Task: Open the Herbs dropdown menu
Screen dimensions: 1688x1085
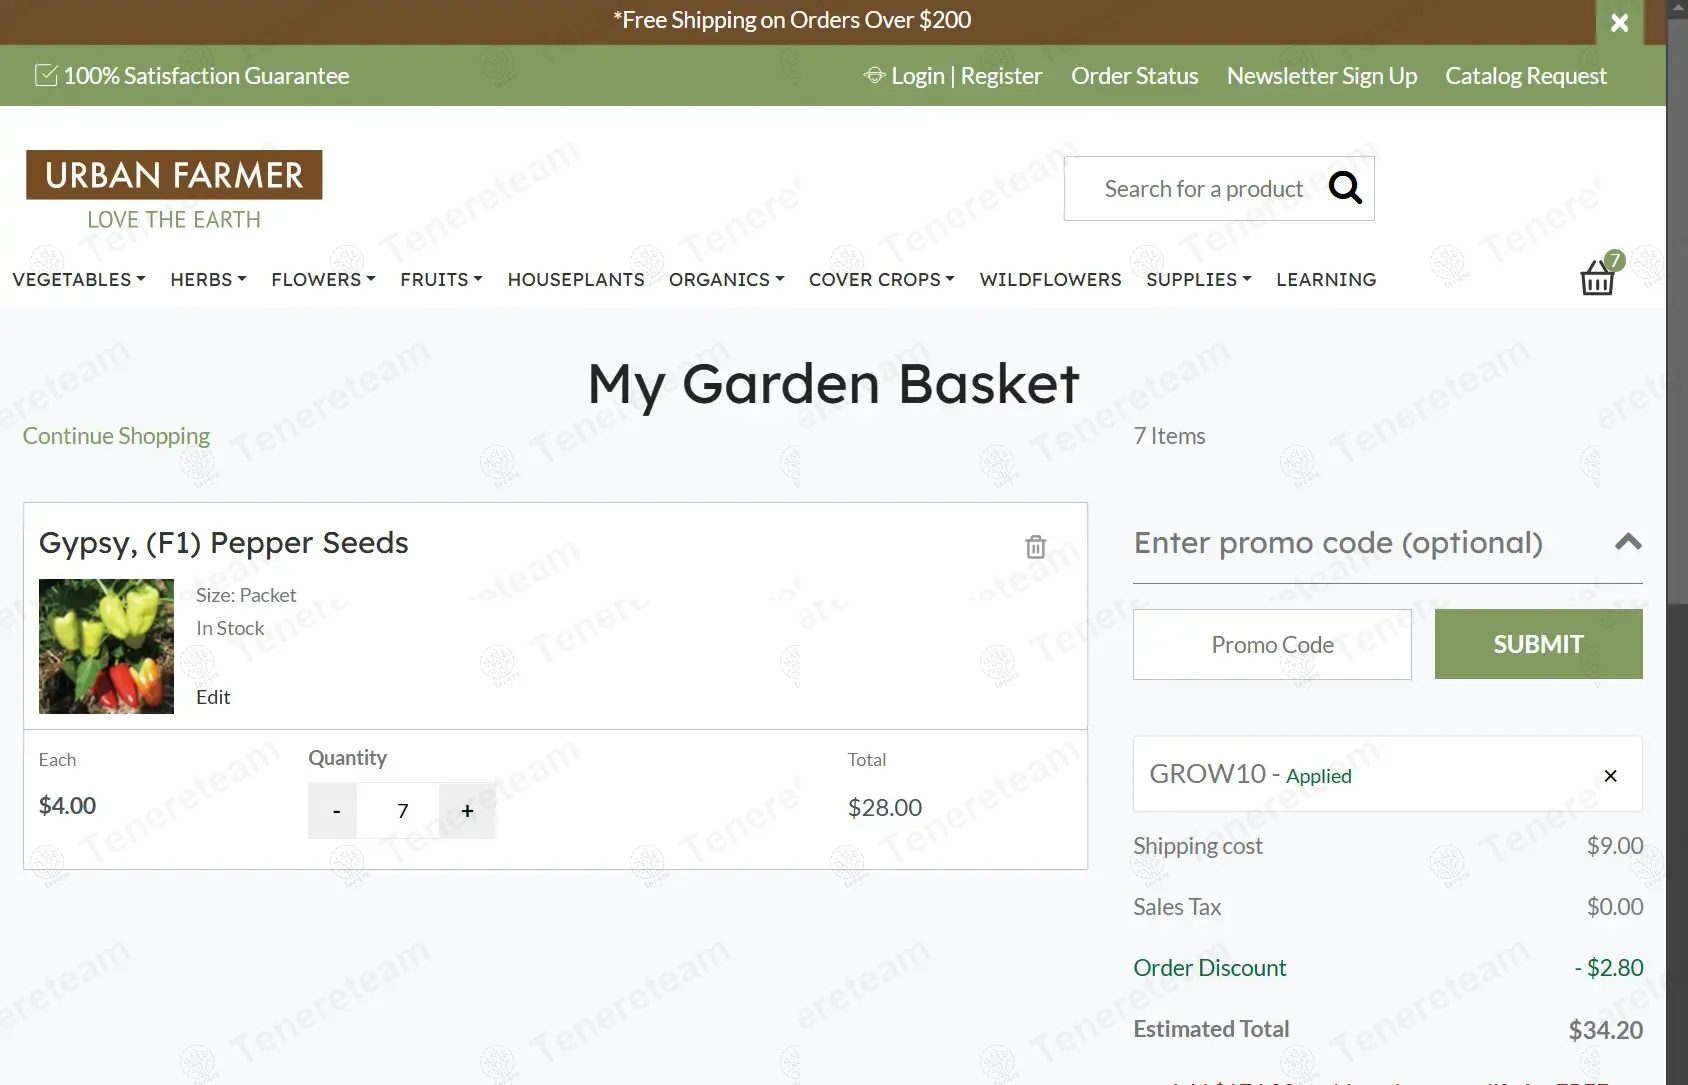Action: (x=208, y=280)
